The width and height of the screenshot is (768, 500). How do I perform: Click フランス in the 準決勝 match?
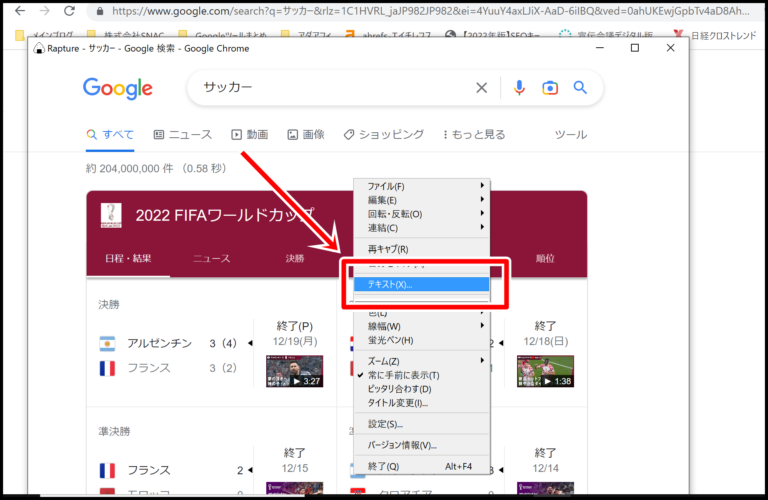[x=149, y=470]
